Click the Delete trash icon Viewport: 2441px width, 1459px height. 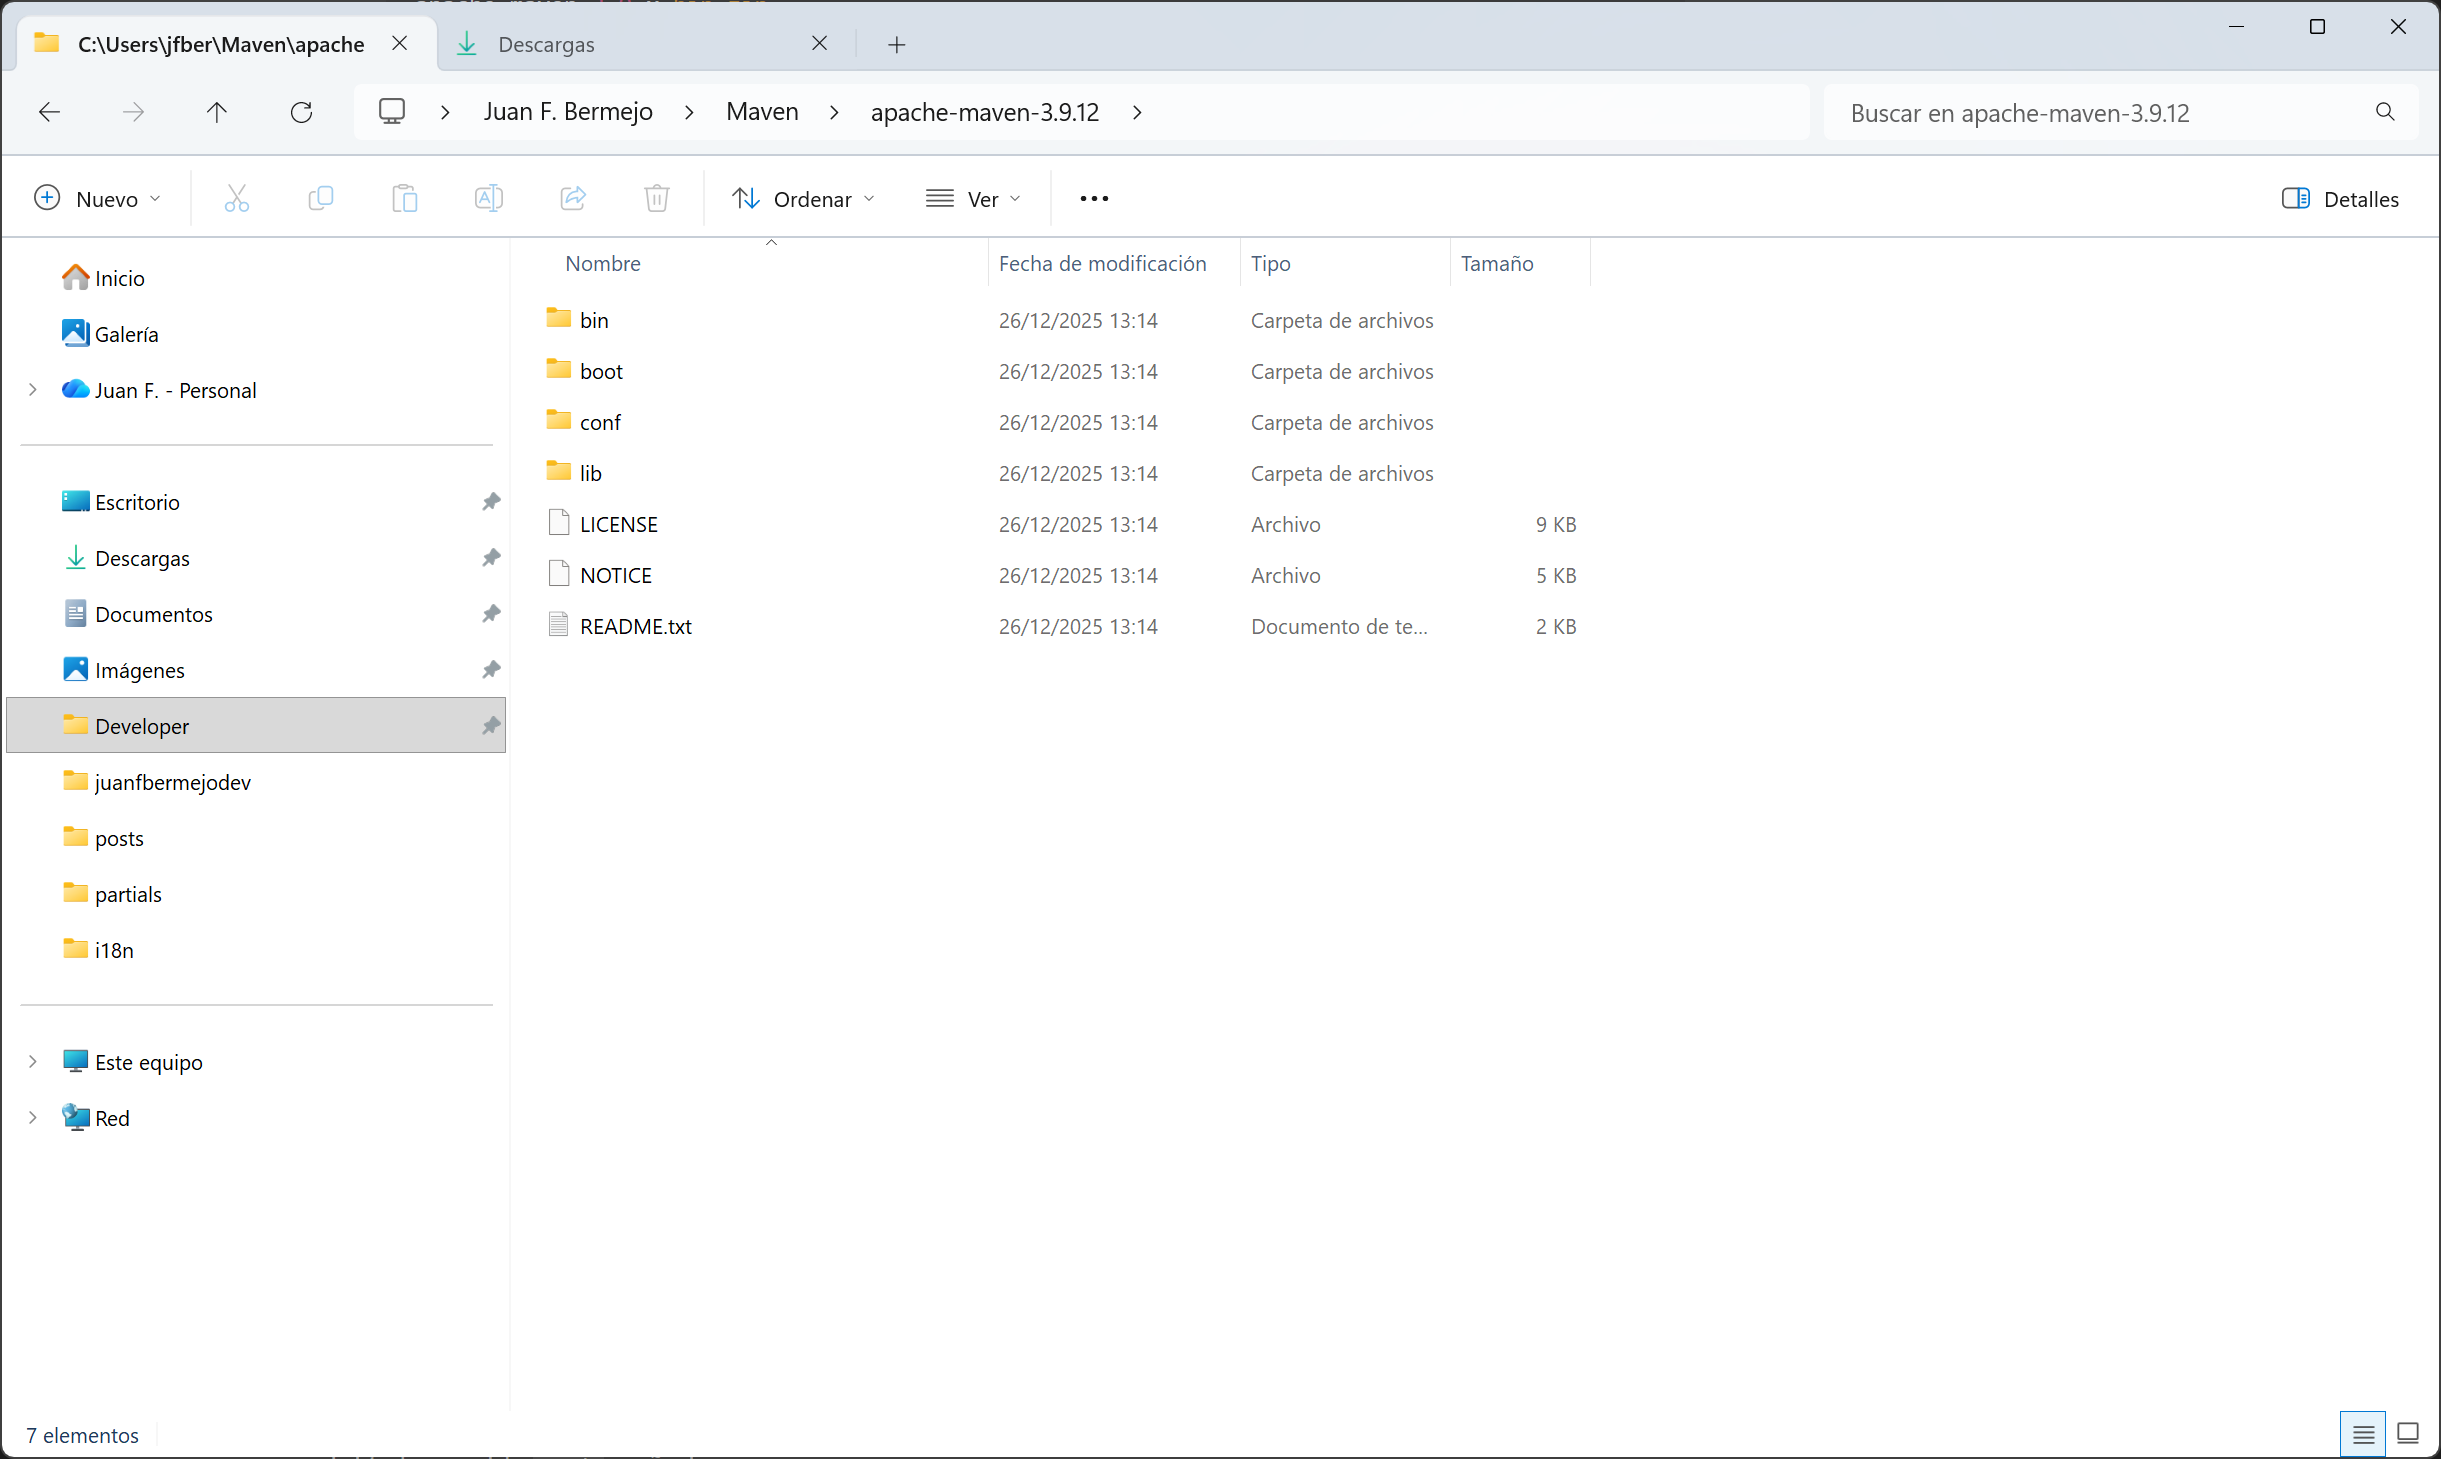656,198
